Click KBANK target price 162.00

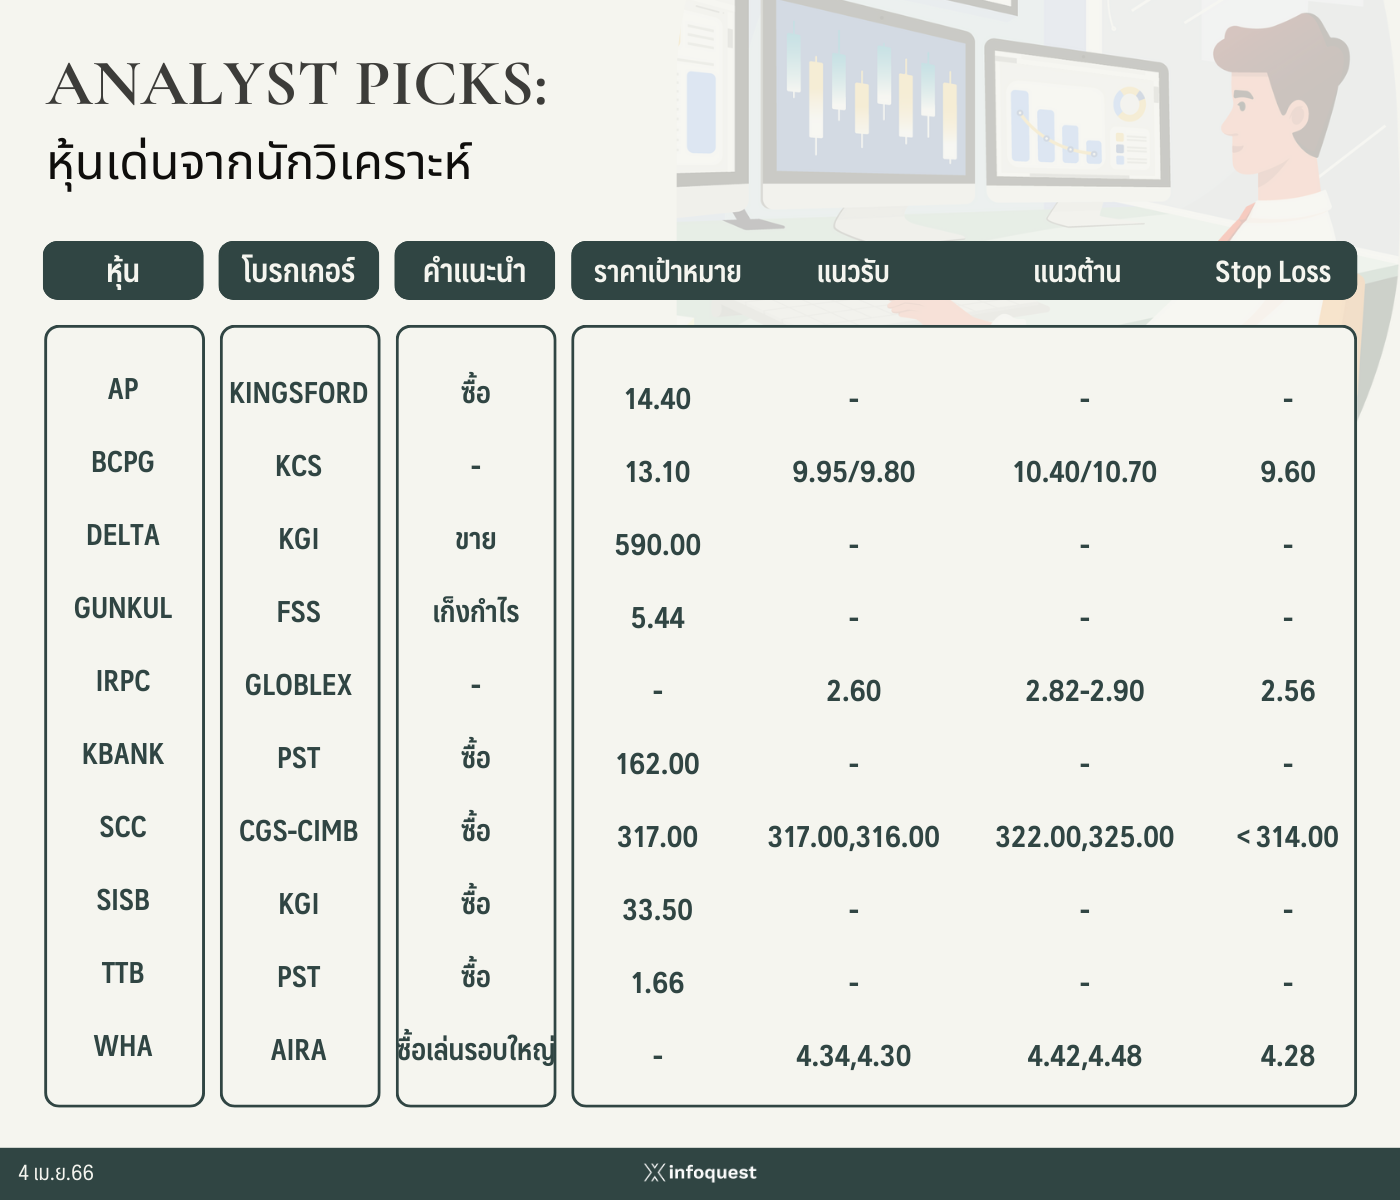click(658, 764)
